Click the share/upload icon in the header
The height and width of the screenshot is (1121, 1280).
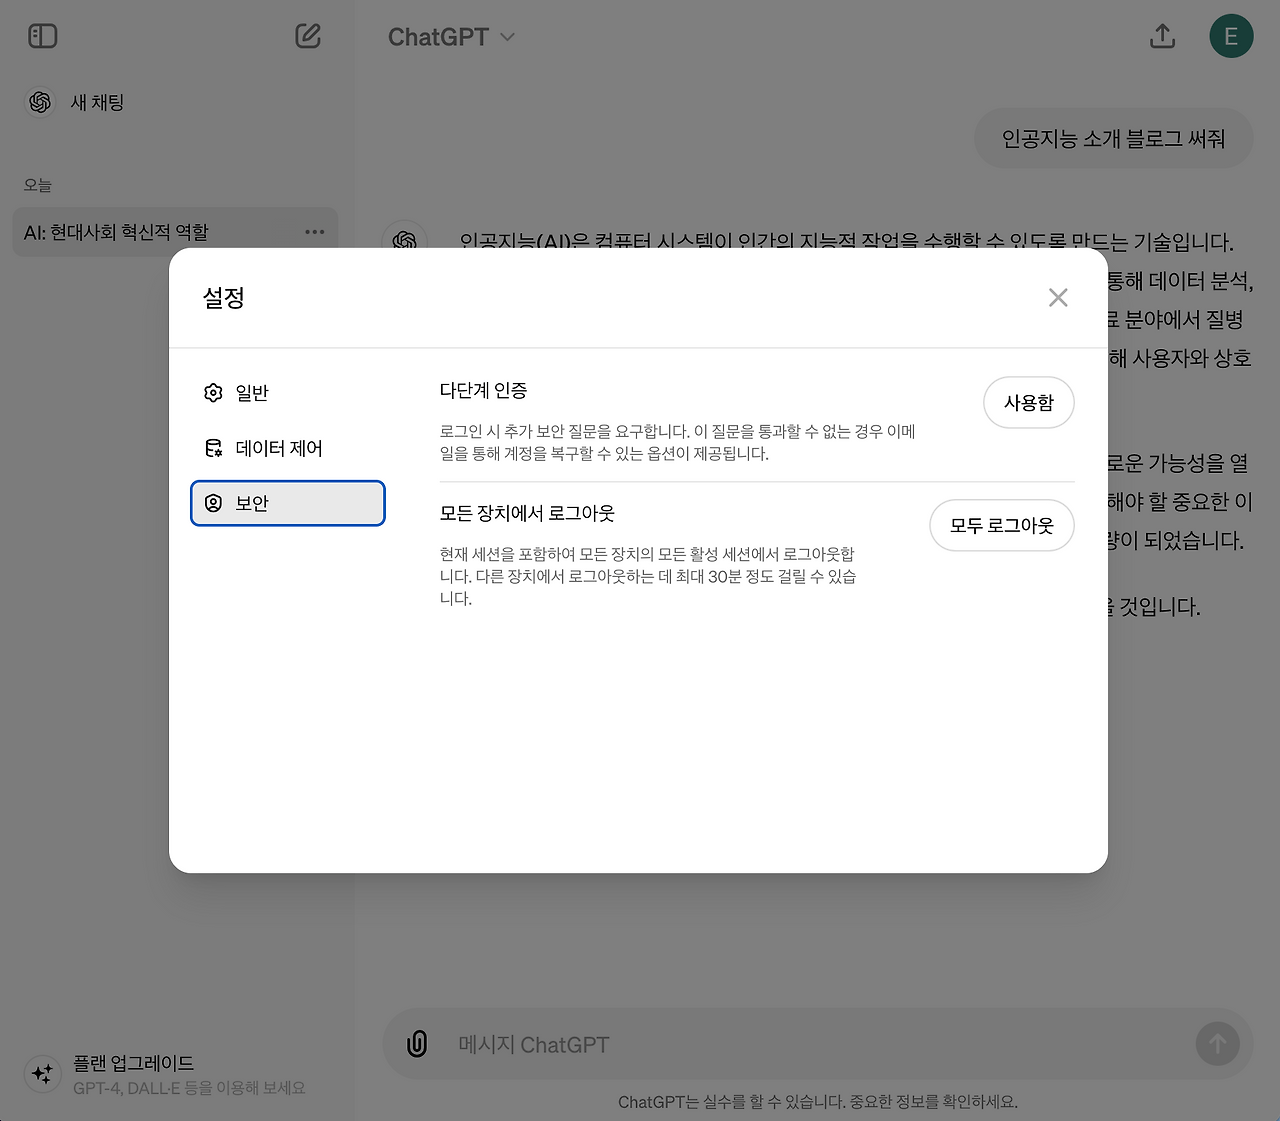click(x=1162, y=36)
